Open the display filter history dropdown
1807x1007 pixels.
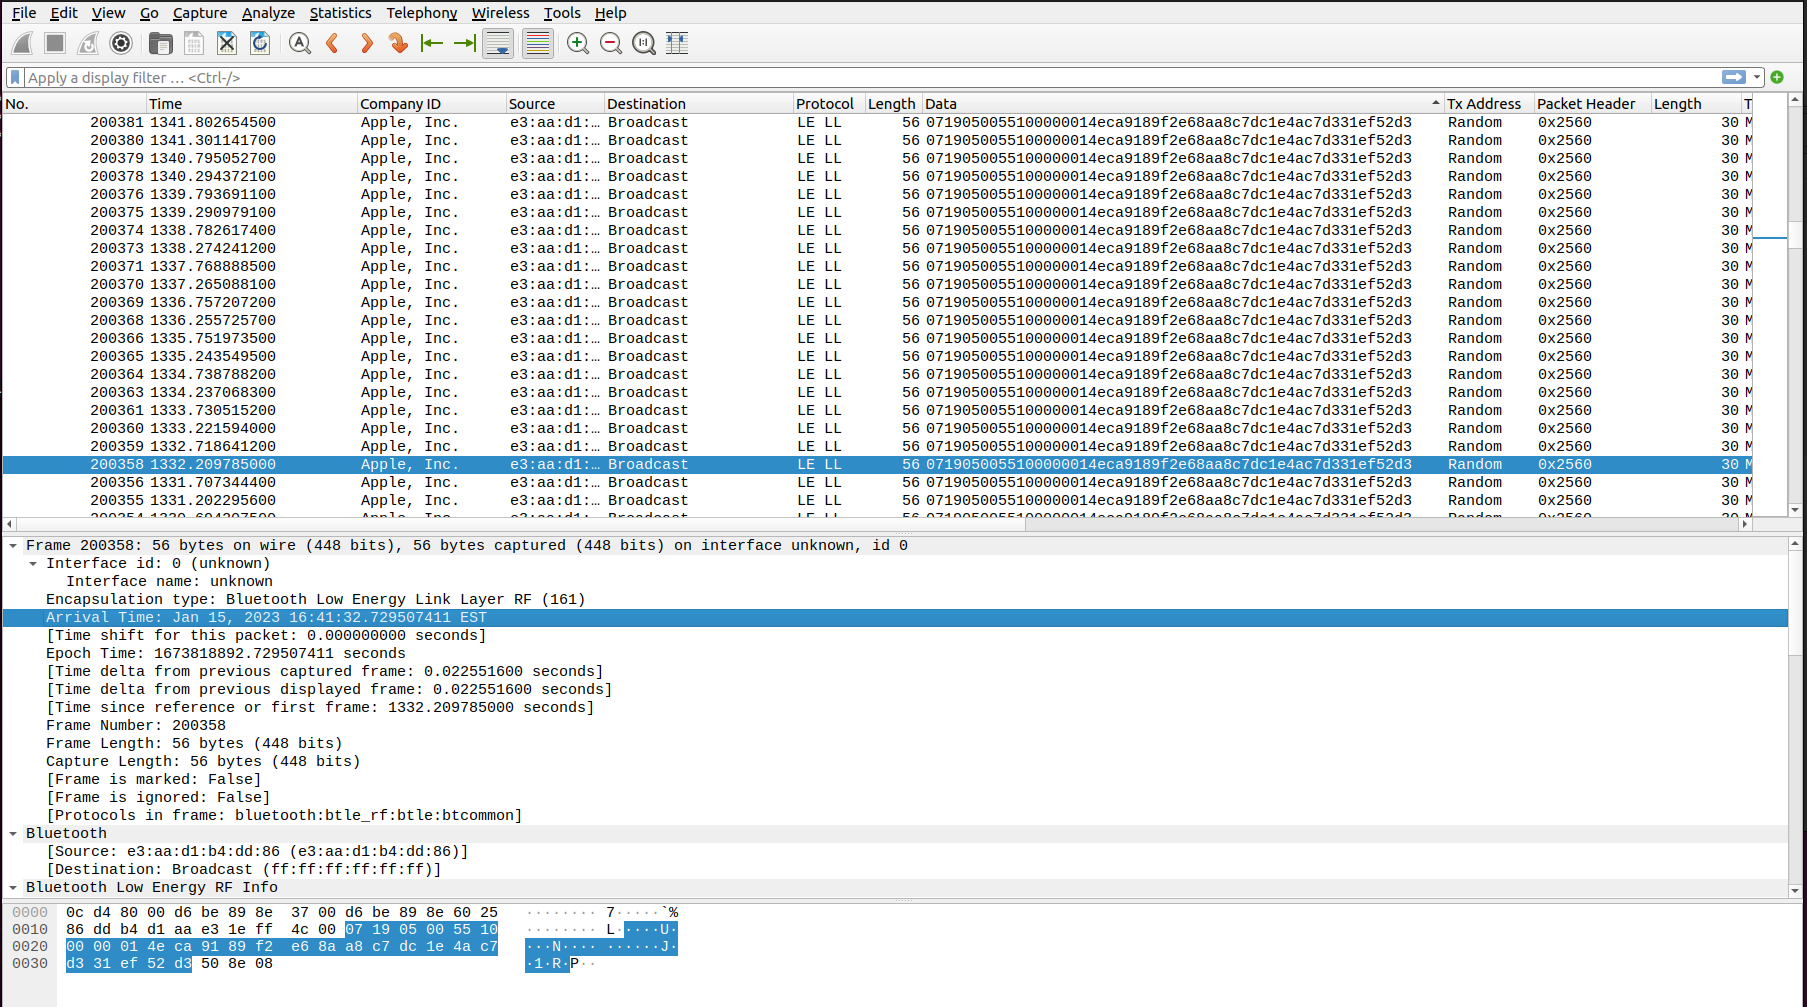coord(1757,77)
